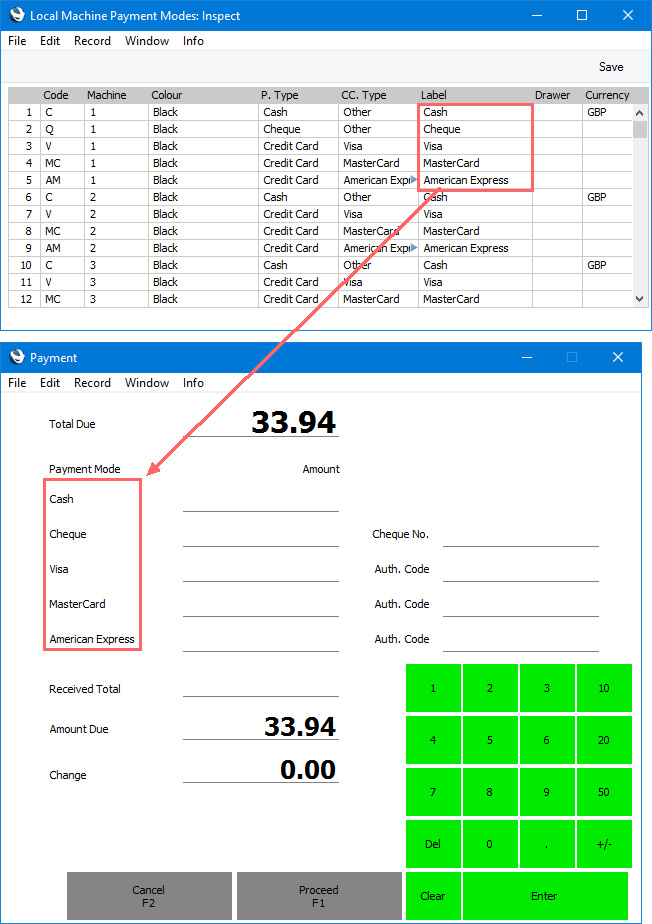Open File menu in the Payment window
The image size is (652, 924).
coord(17,382)
